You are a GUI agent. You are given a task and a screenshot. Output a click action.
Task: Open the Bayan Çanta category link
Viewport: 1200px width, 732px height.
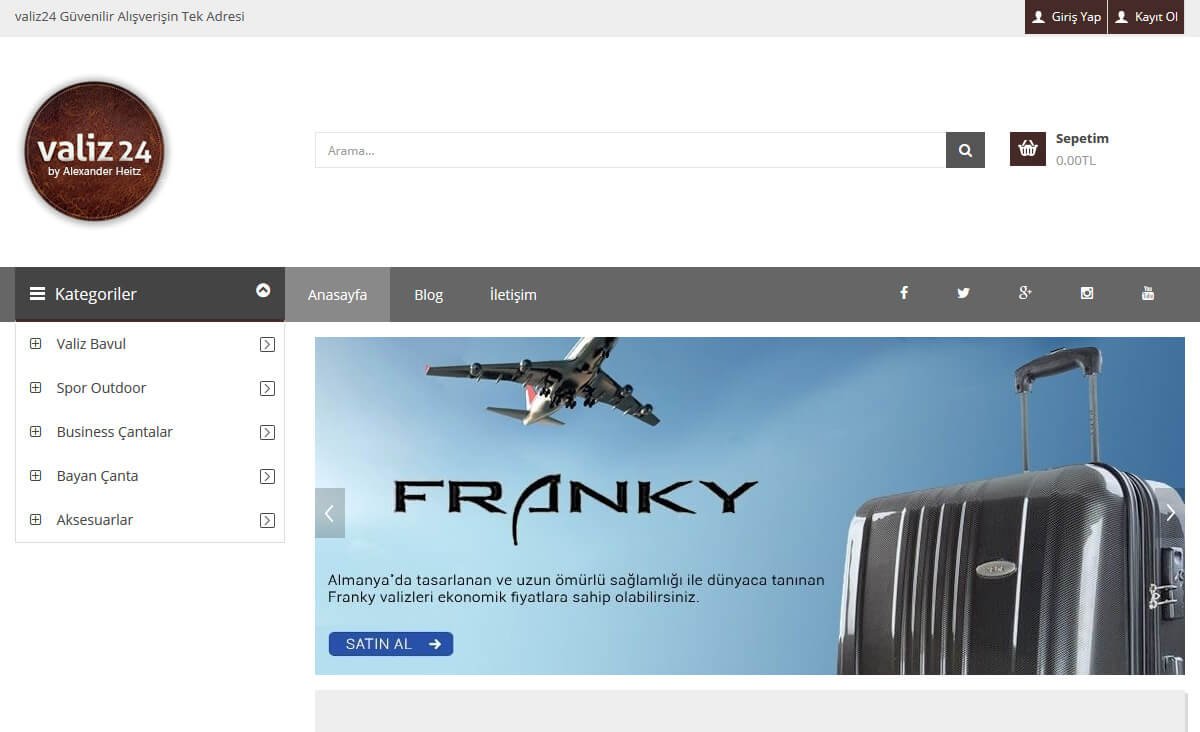click(97, 476)
